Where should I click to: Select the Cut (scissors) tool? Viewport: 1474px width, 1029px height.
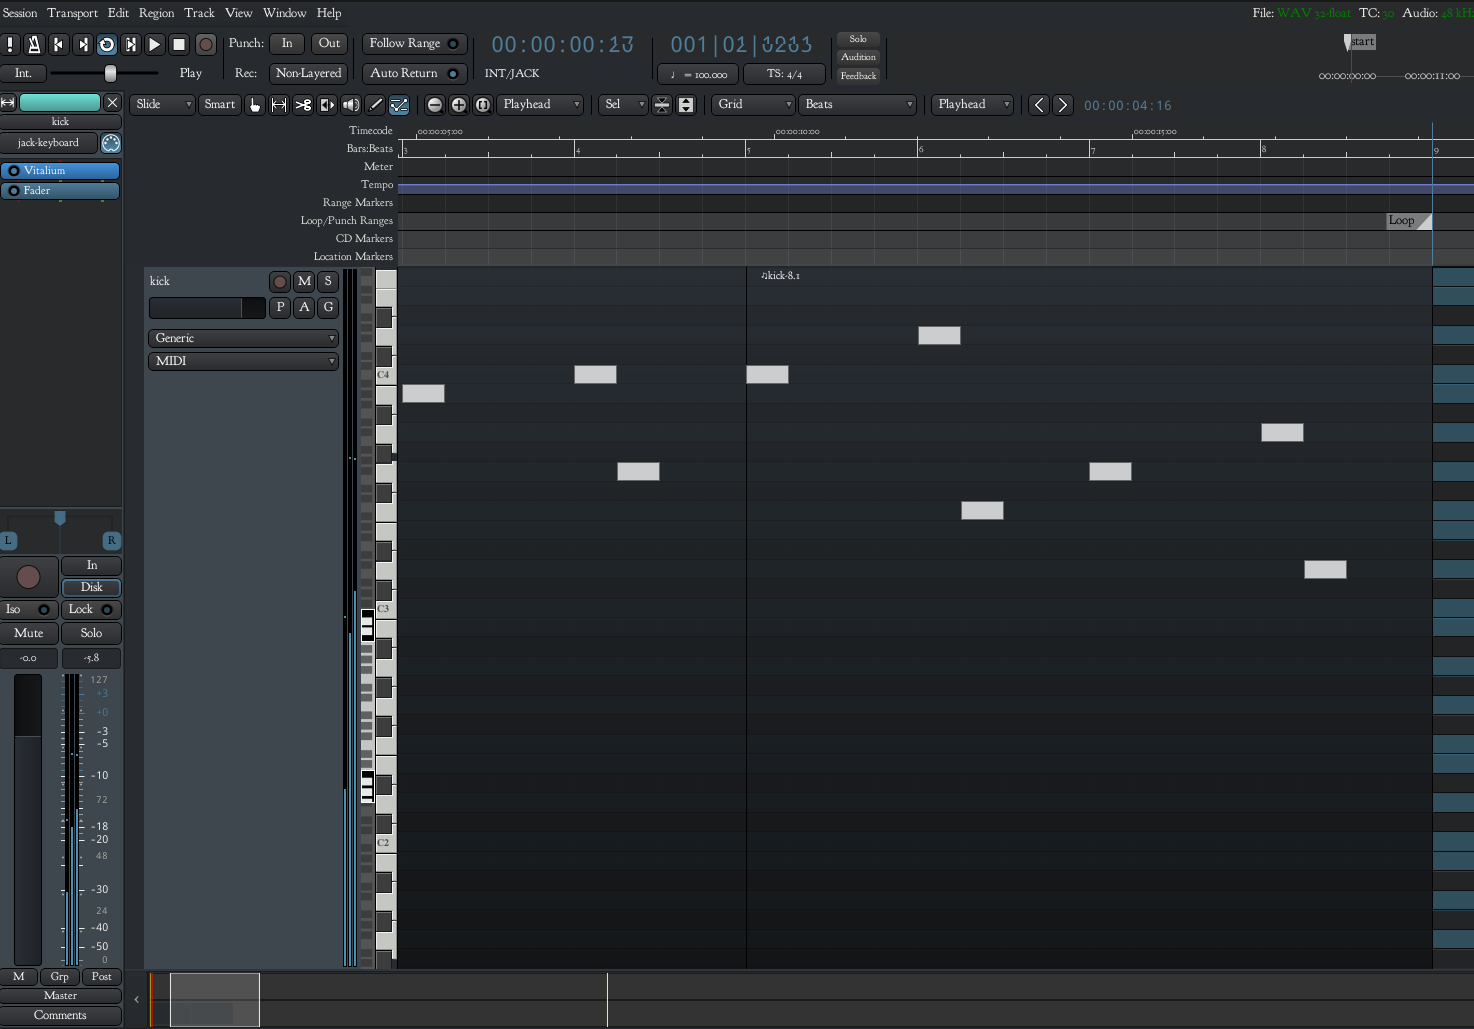[303, 104]
